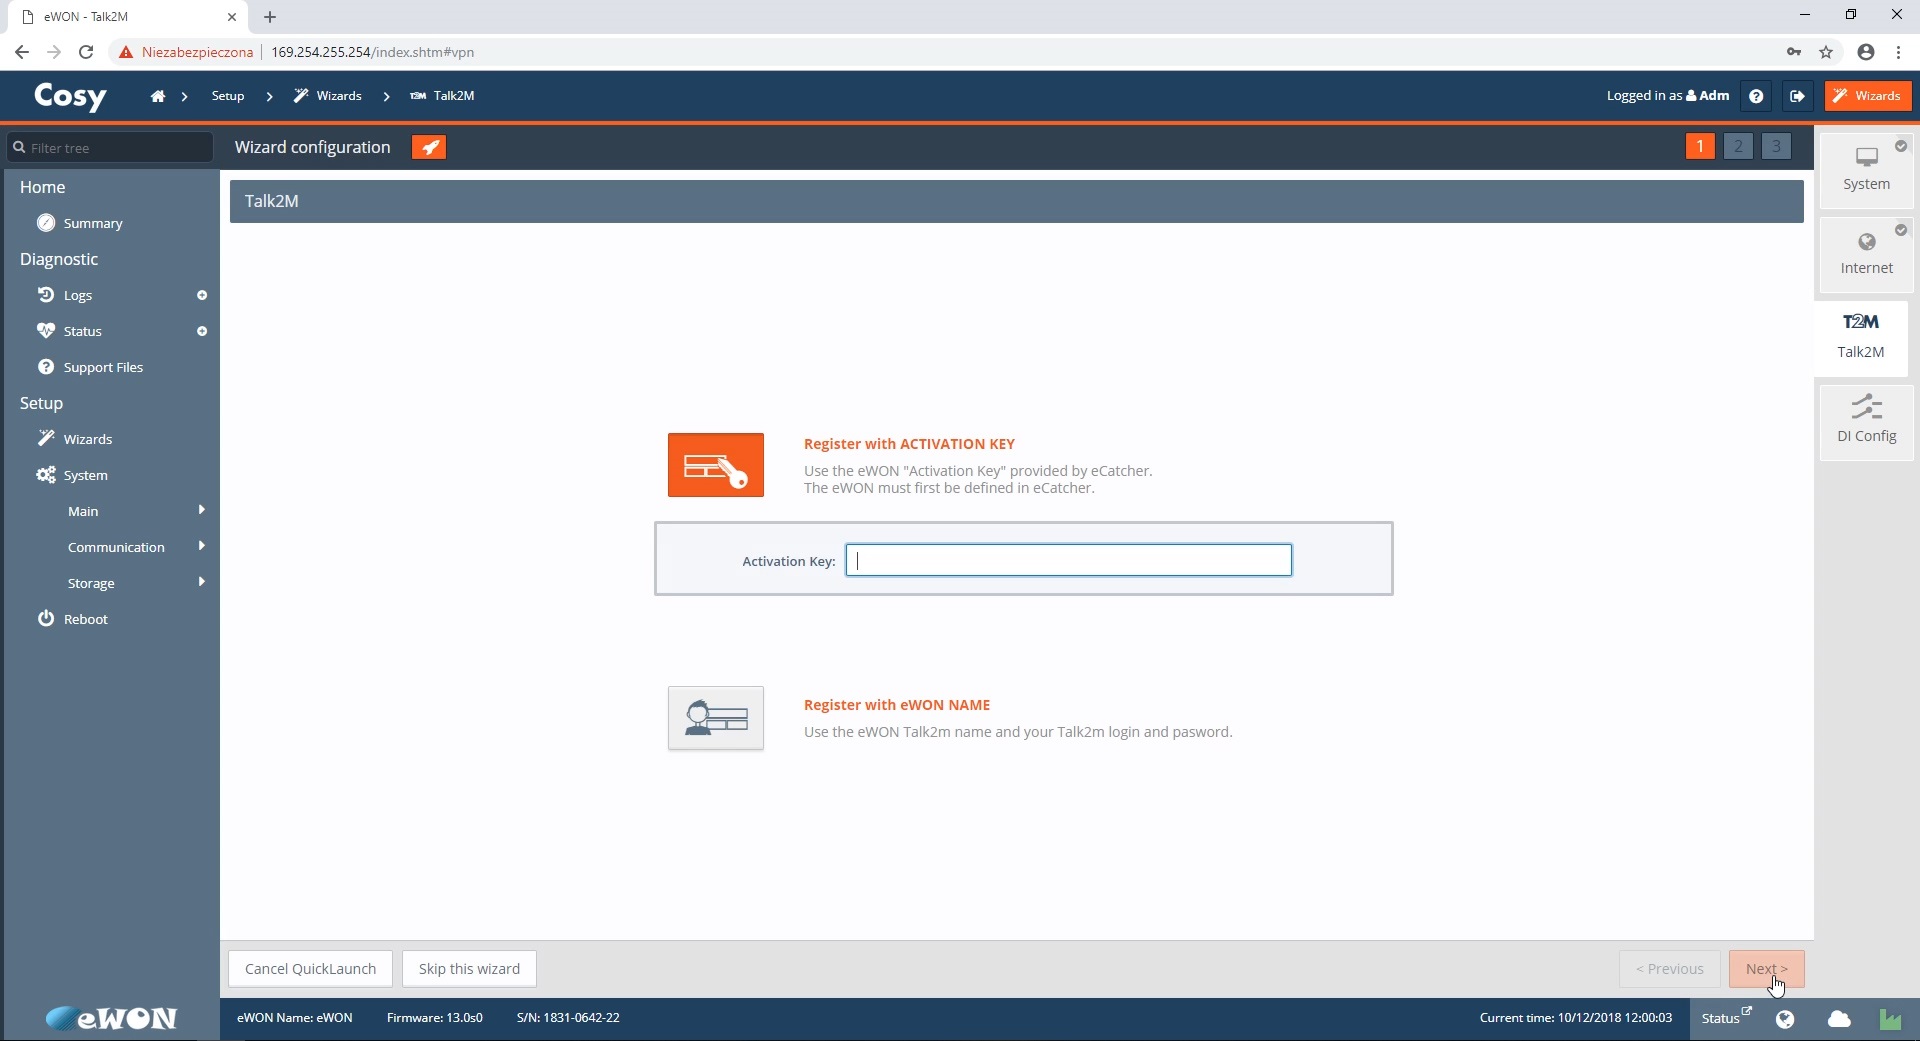The image size is (1920, 1041).
Task: Click the globe icon in bottom status bar
Action: tap(1785, 1018)
